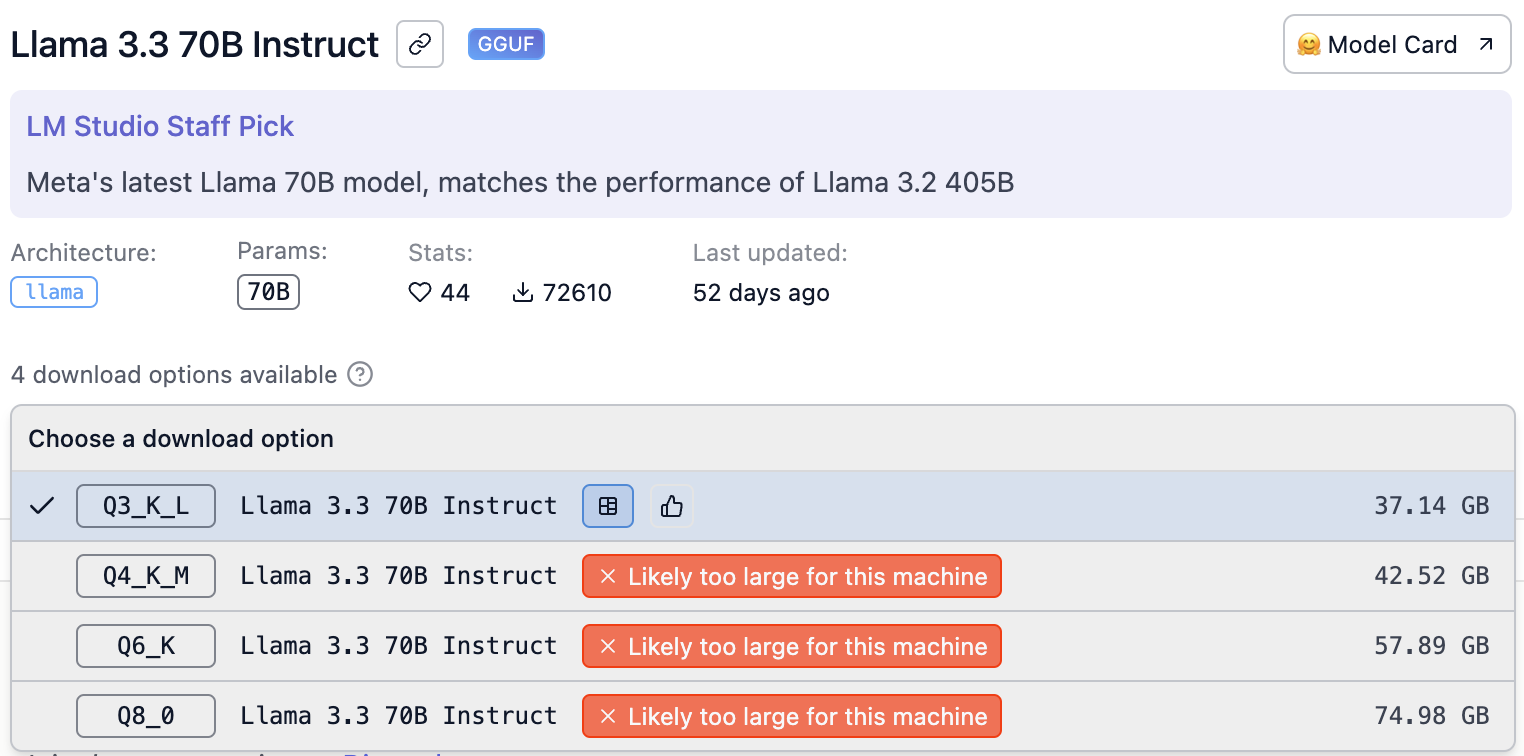Click the too-large warning on Q4_K_M row
Image resolution: width=1524 pixels, height=756 pixels.
pos(791,577)
